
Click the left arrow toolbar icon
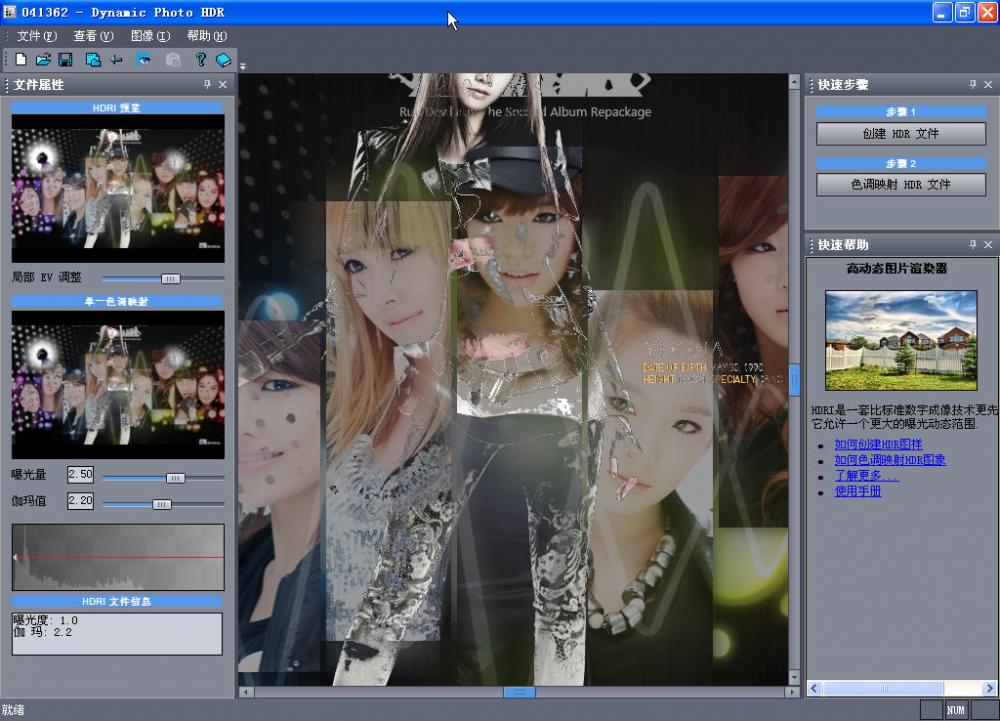[x=116, y=60]
